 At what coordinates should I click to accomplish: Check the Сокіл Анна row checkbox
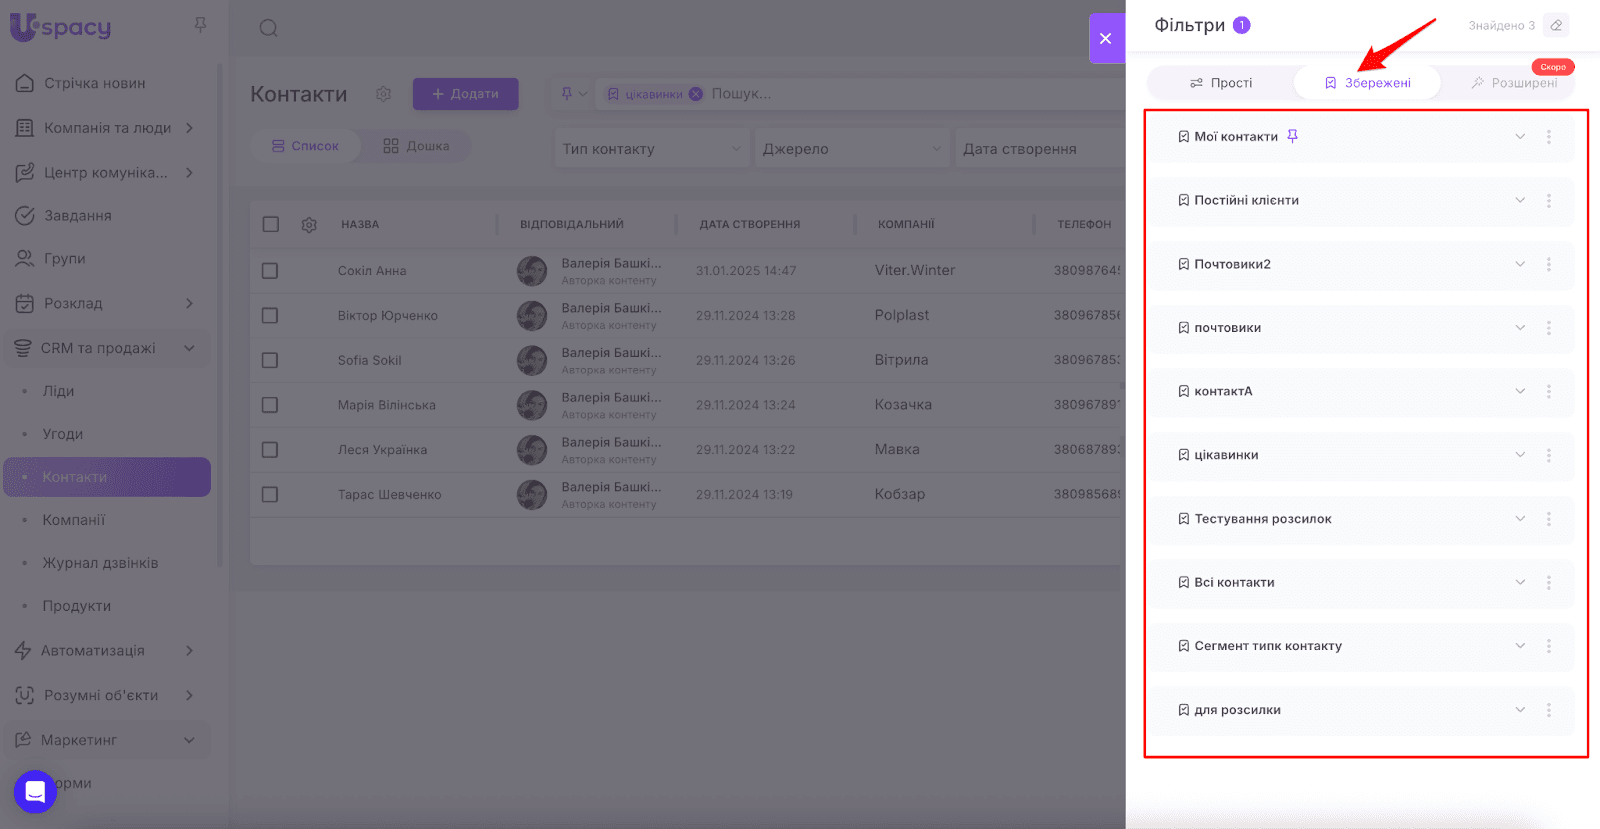click(x=270, y=271)
